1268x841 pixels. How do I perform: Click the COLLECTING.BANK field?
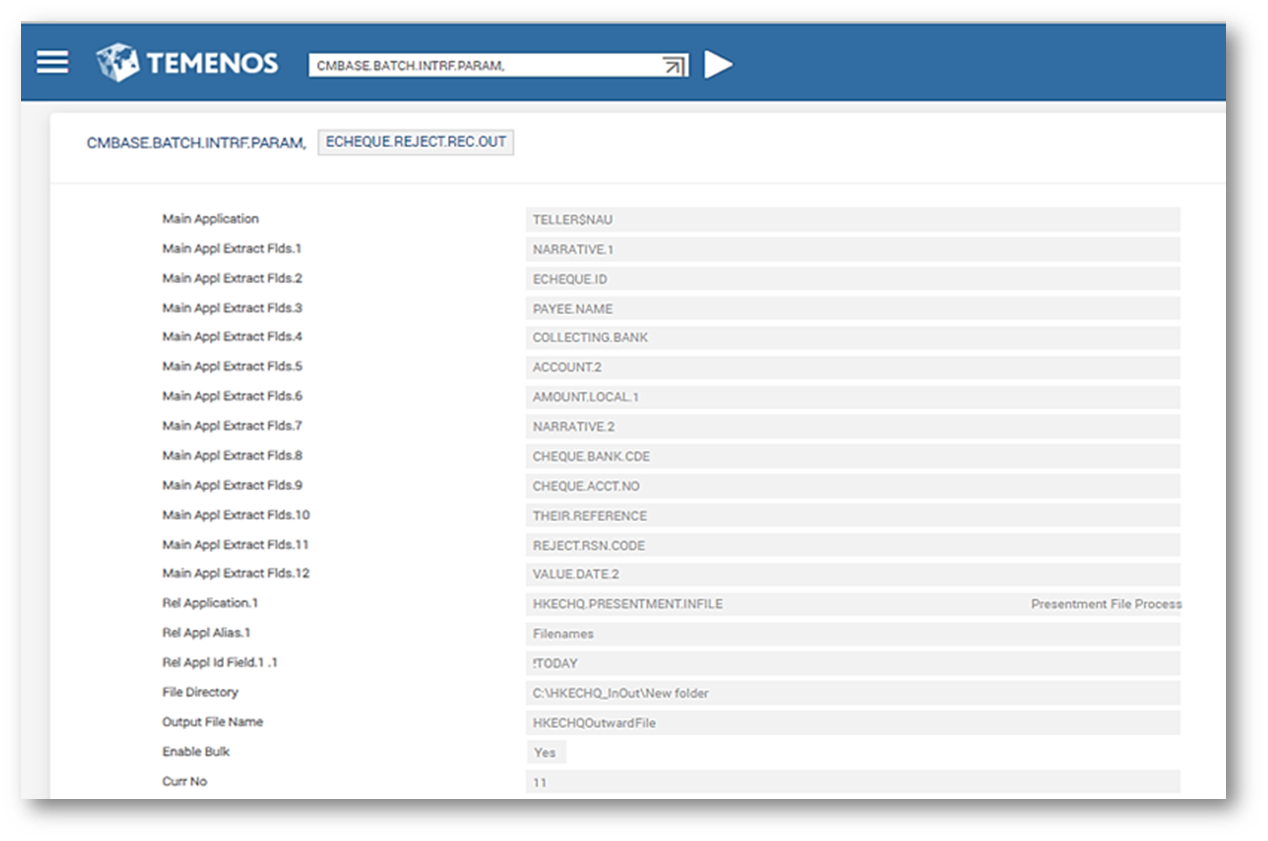coord(852,338)
